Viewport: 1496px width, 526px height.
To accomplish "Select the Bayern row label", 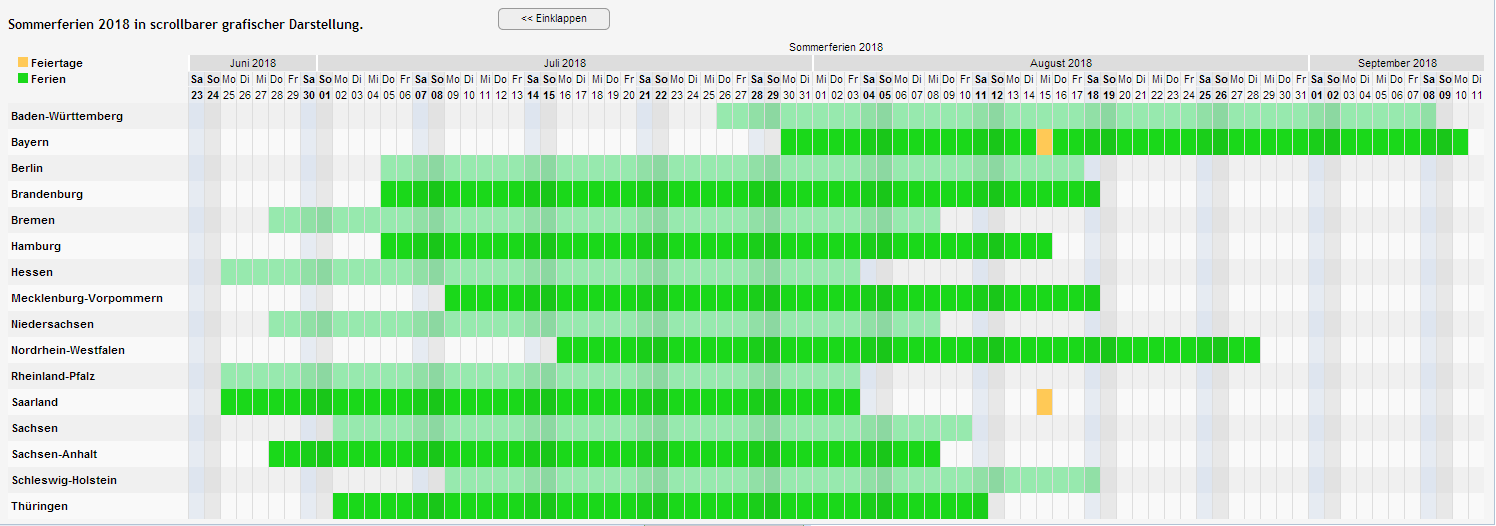I will 30,142.
